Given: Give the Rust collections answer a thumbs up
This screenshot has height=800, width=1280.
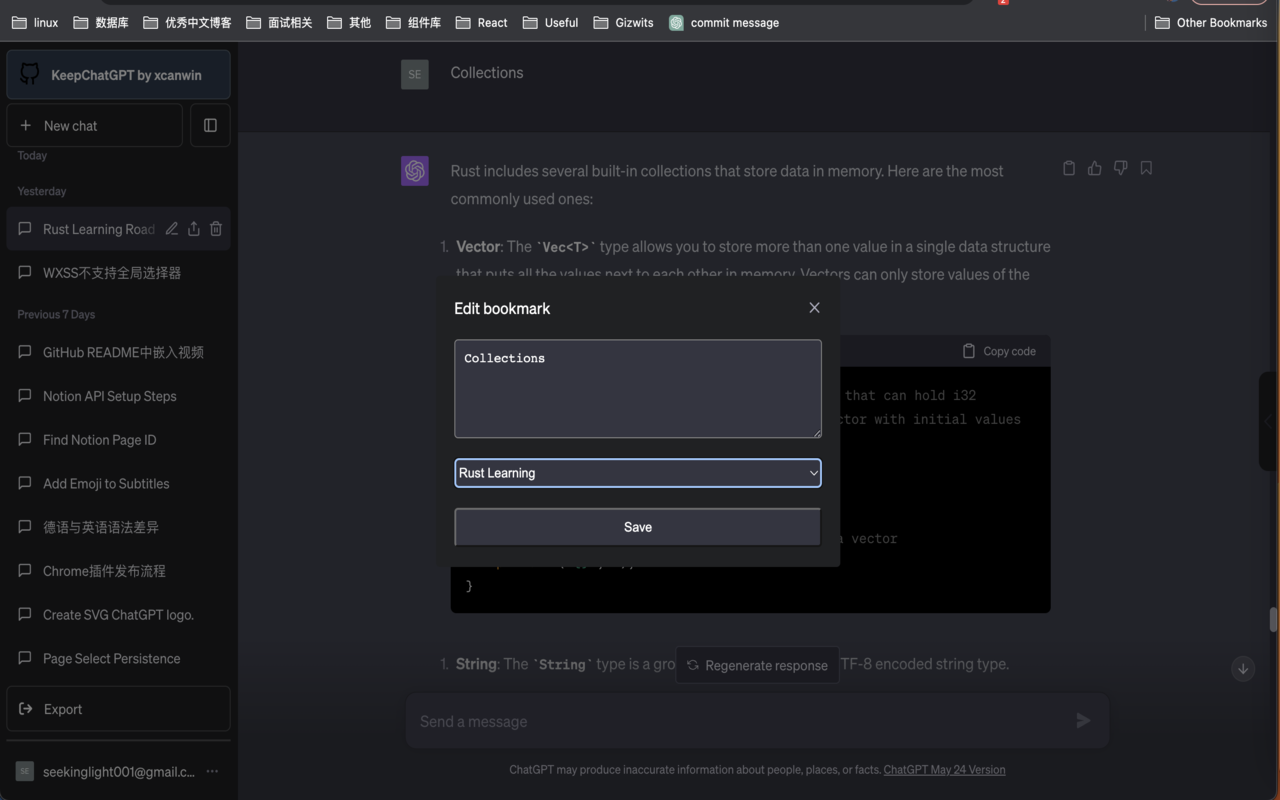Looking at the screenshot, I should coord(1094,167).
